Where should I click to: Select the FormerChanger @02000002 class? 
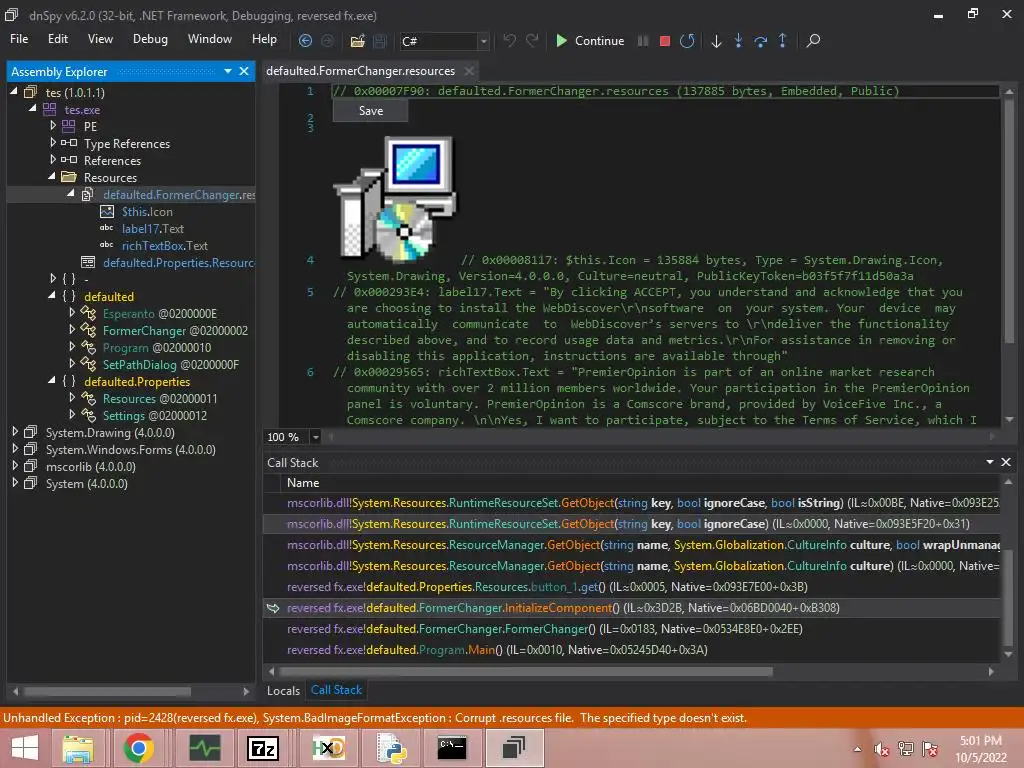pyautogui.click(x=175, y=330)
